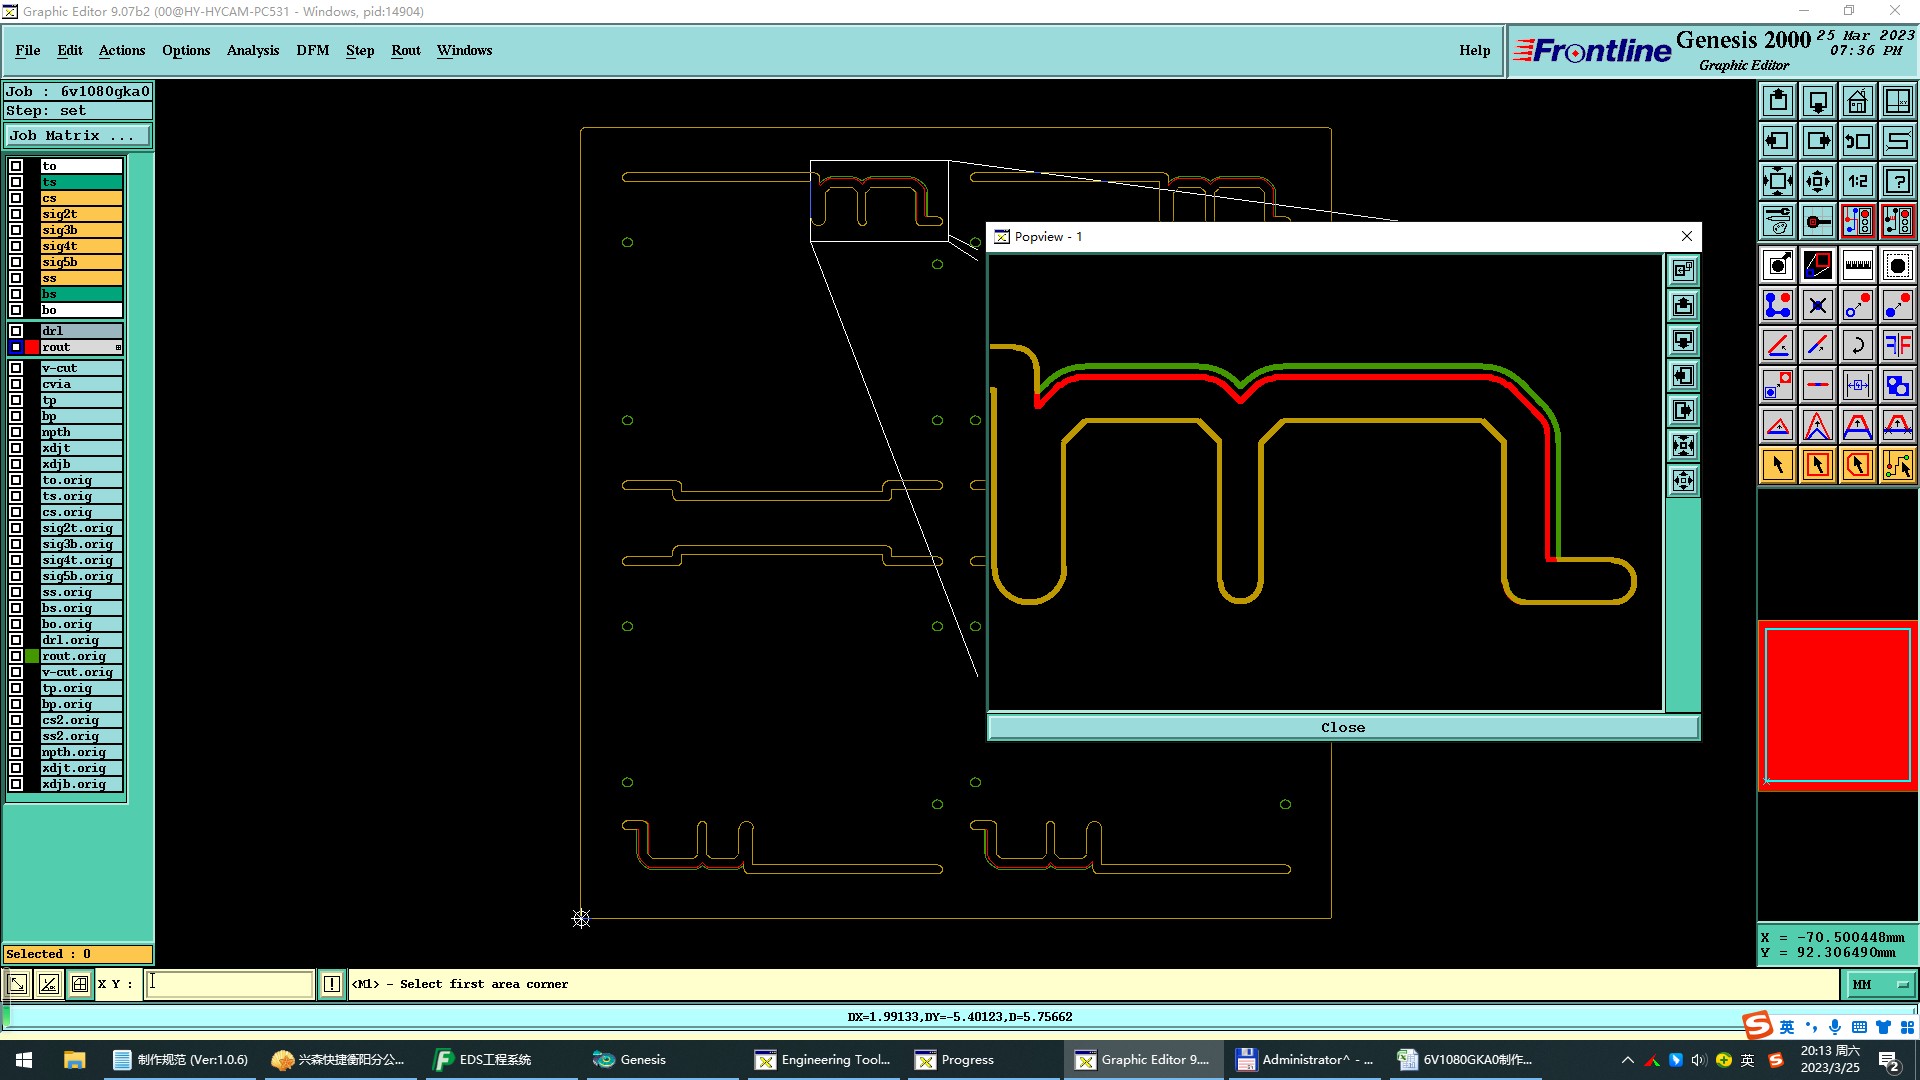Select the rotate feature tool
The image size is (1920, 1080).
point(1857,345)
